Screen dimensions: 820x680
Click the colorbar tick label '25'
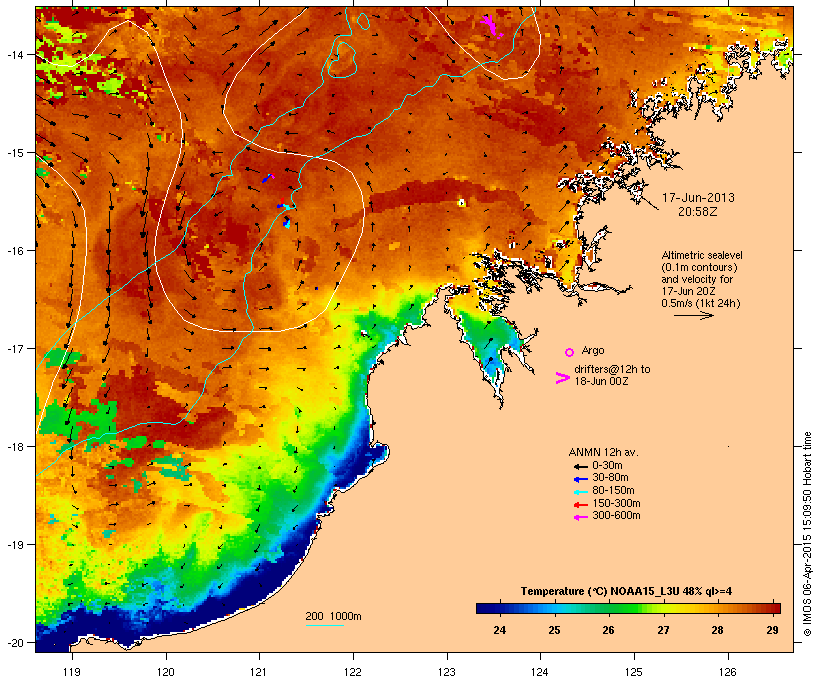coord(554,630)
